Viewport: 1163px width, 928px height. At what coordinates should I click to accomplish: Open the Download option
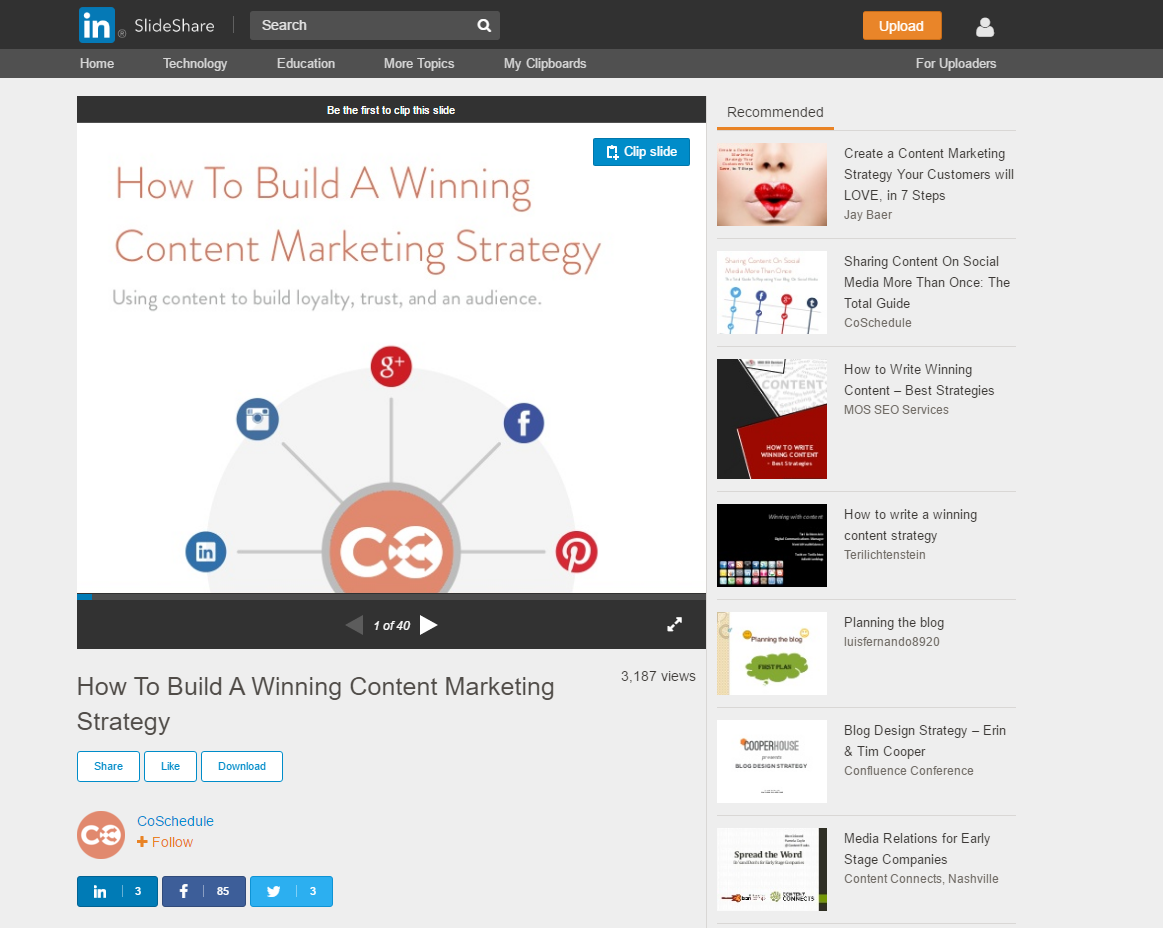click(x=241, y=766)
